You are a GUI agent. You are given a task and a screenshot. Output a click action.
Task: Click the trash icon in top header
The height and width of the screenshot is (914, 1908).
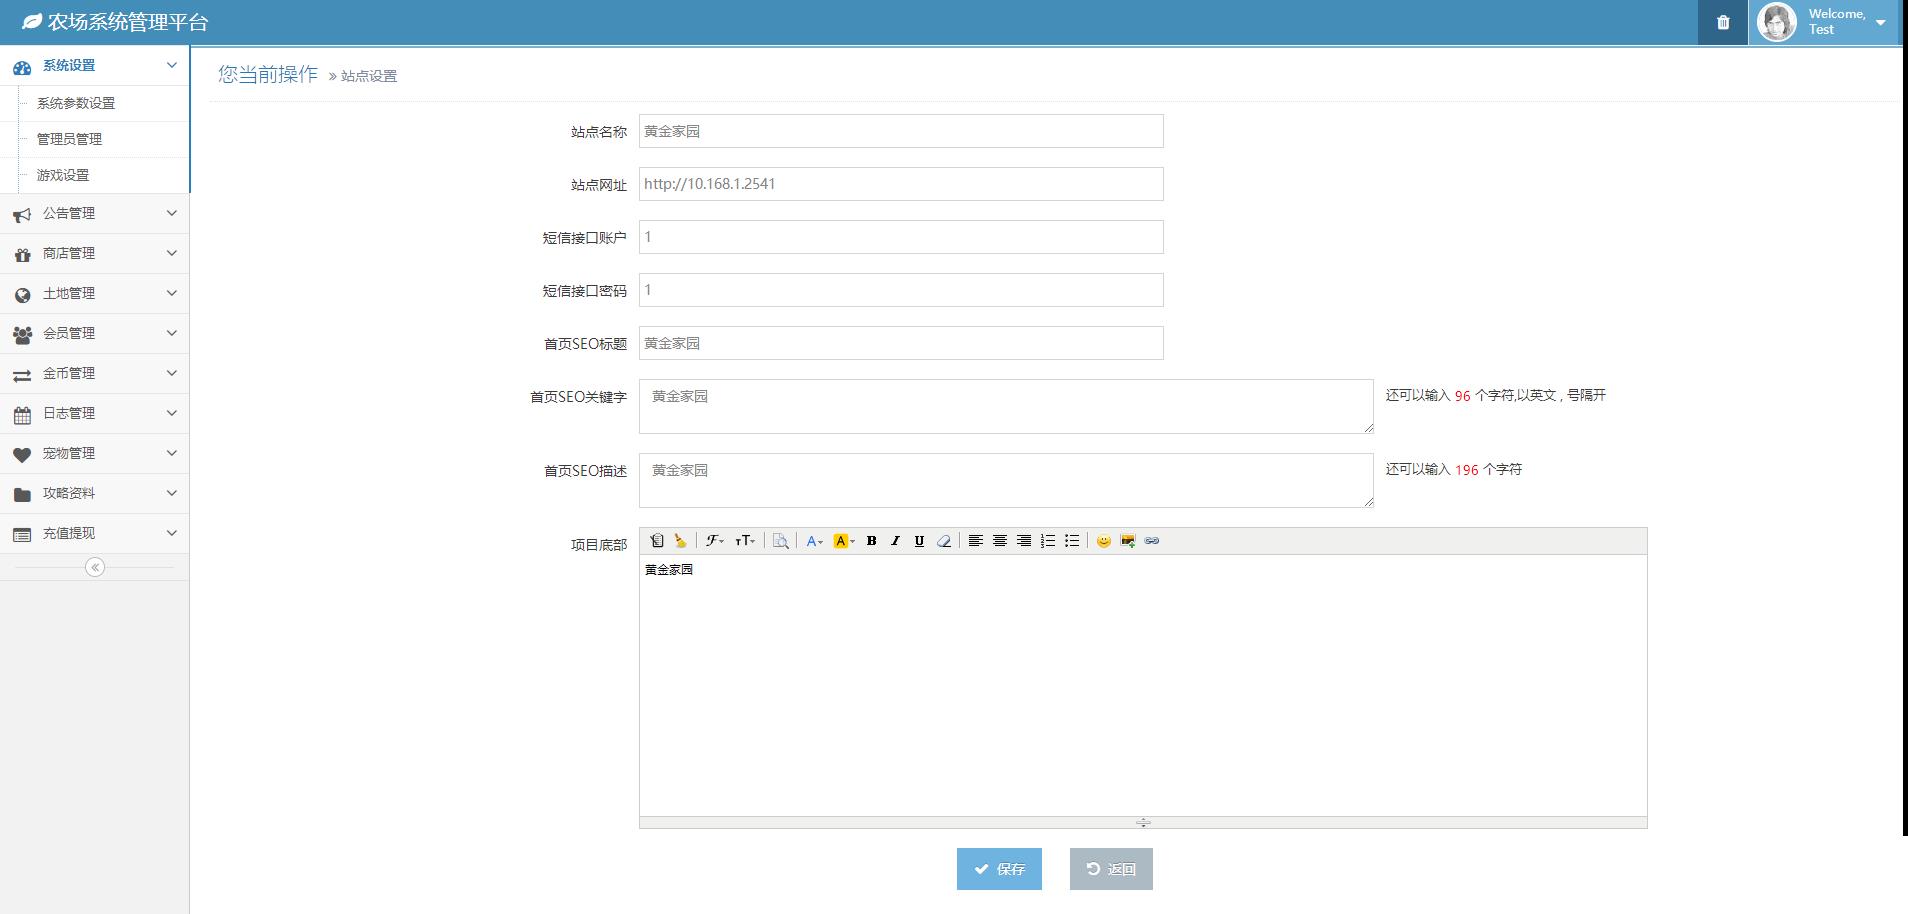point(1723,22)
